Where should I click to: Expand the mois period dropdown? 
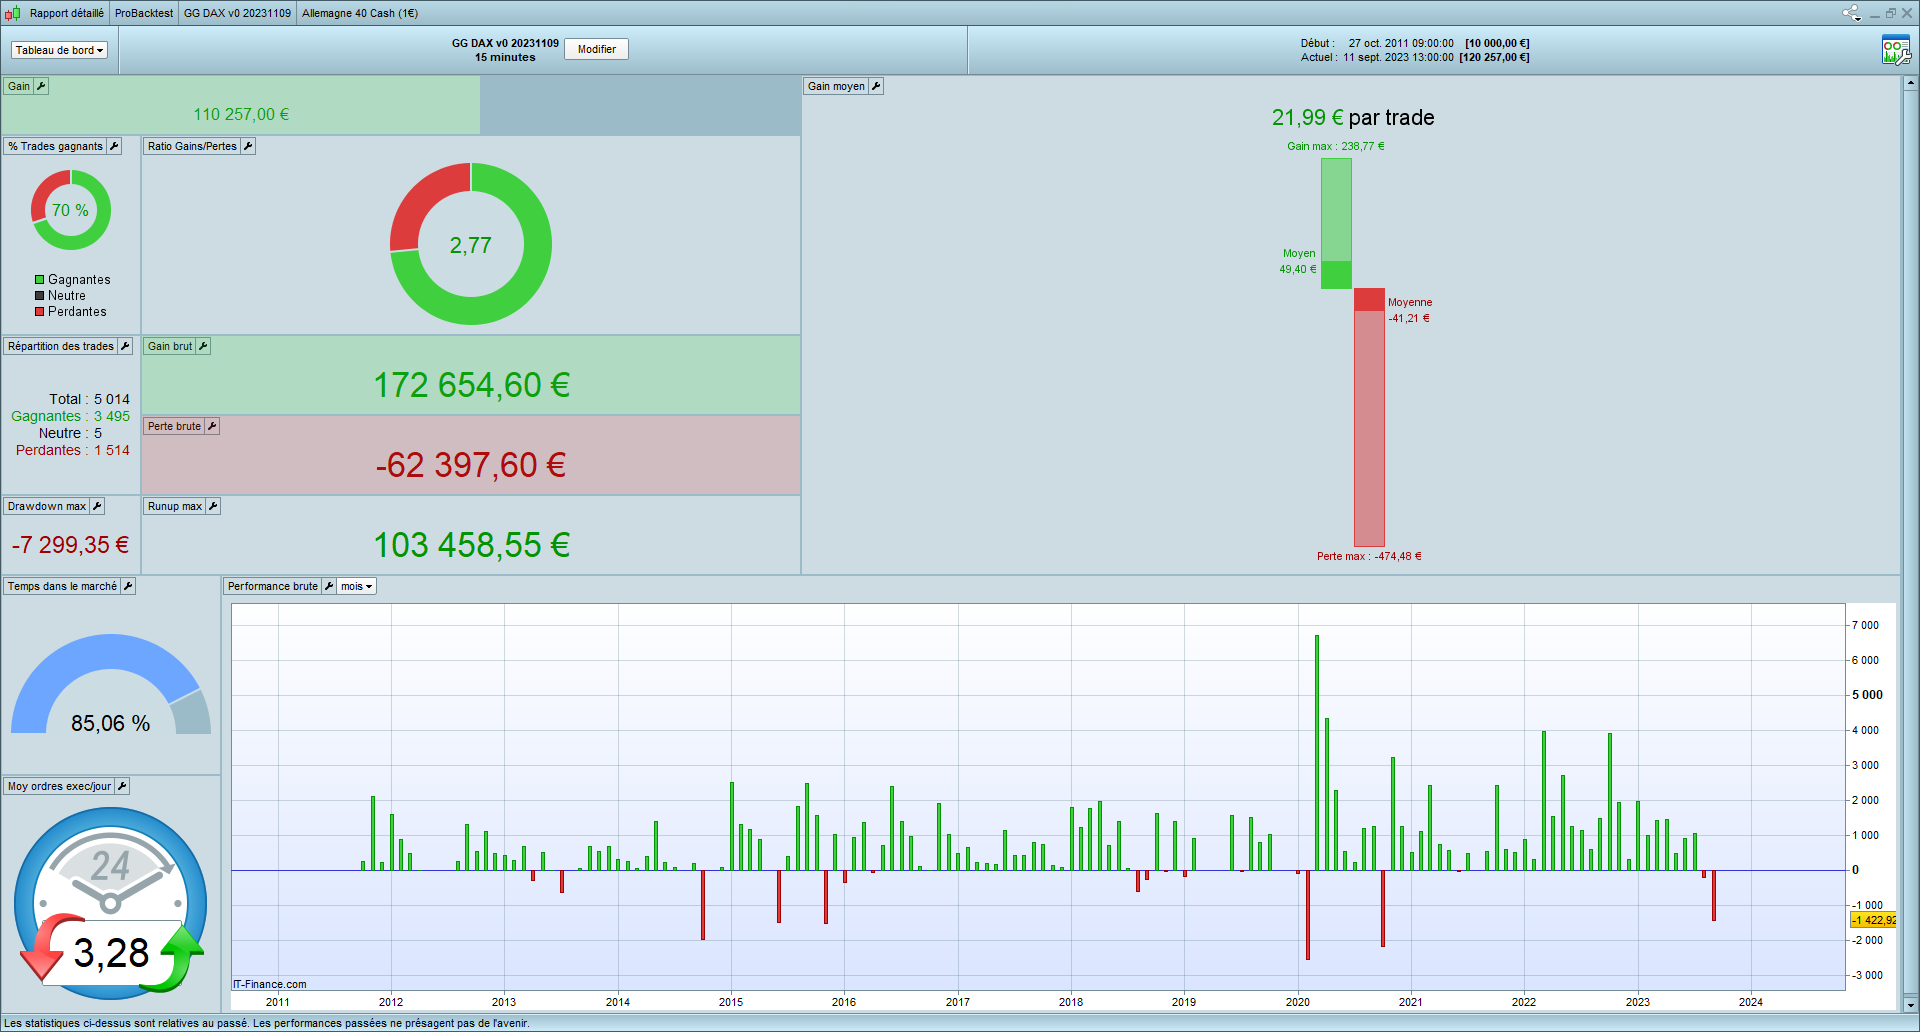[x=356, y=587]
